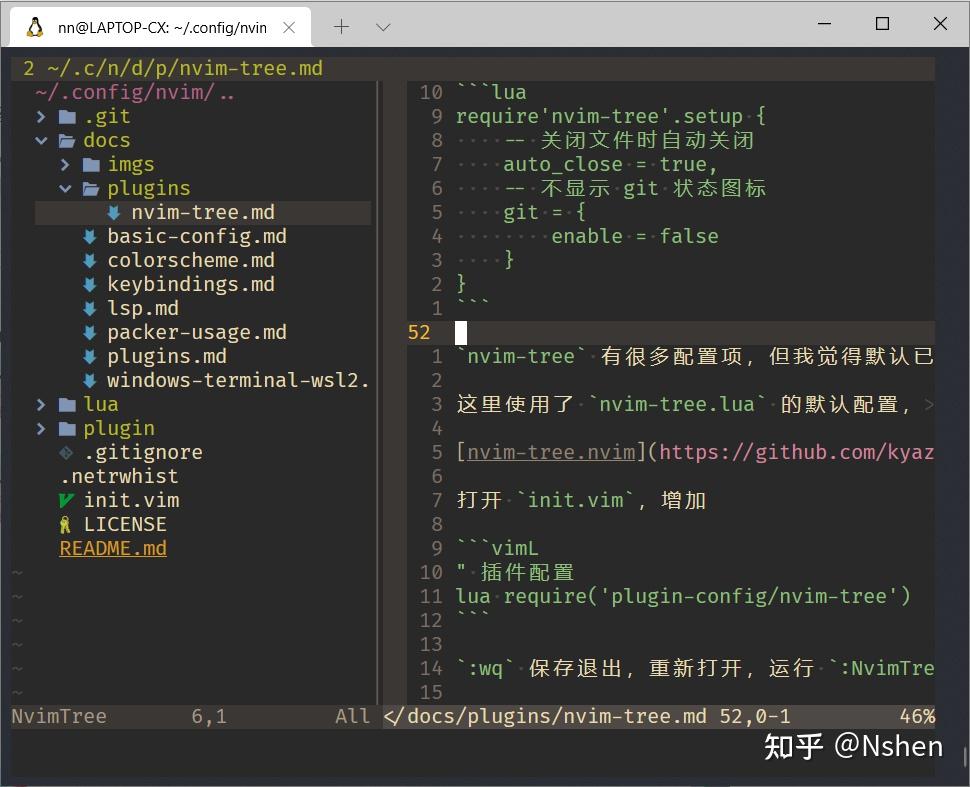Open the README.md link
This screenshot has height=787, width=970.
112,548
